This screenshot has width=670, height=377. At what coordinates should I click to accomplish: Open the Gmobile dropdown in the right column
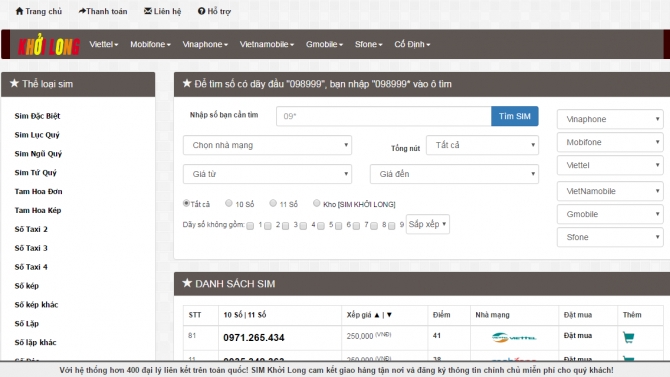tap(610, 215)
